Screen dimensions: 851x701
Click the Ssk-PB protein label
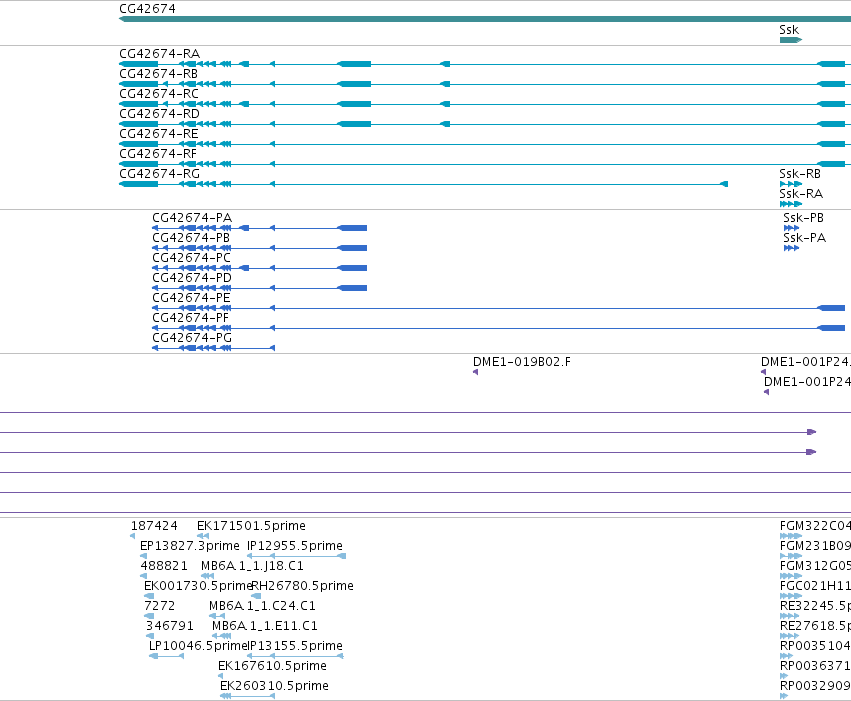tap(803, 218)
